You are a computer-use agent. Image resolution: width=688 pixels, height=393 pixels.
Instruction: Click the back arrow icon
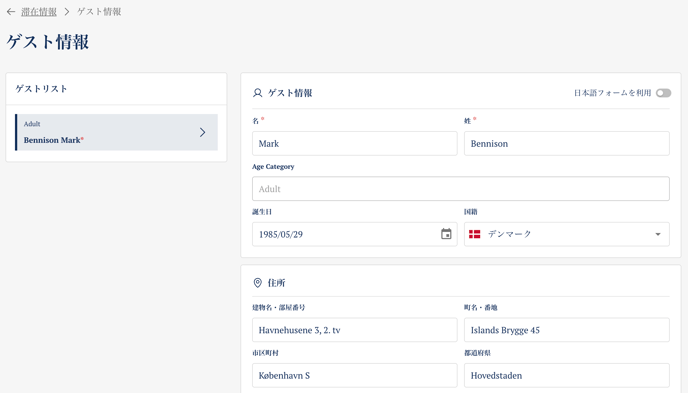[11, 12]
